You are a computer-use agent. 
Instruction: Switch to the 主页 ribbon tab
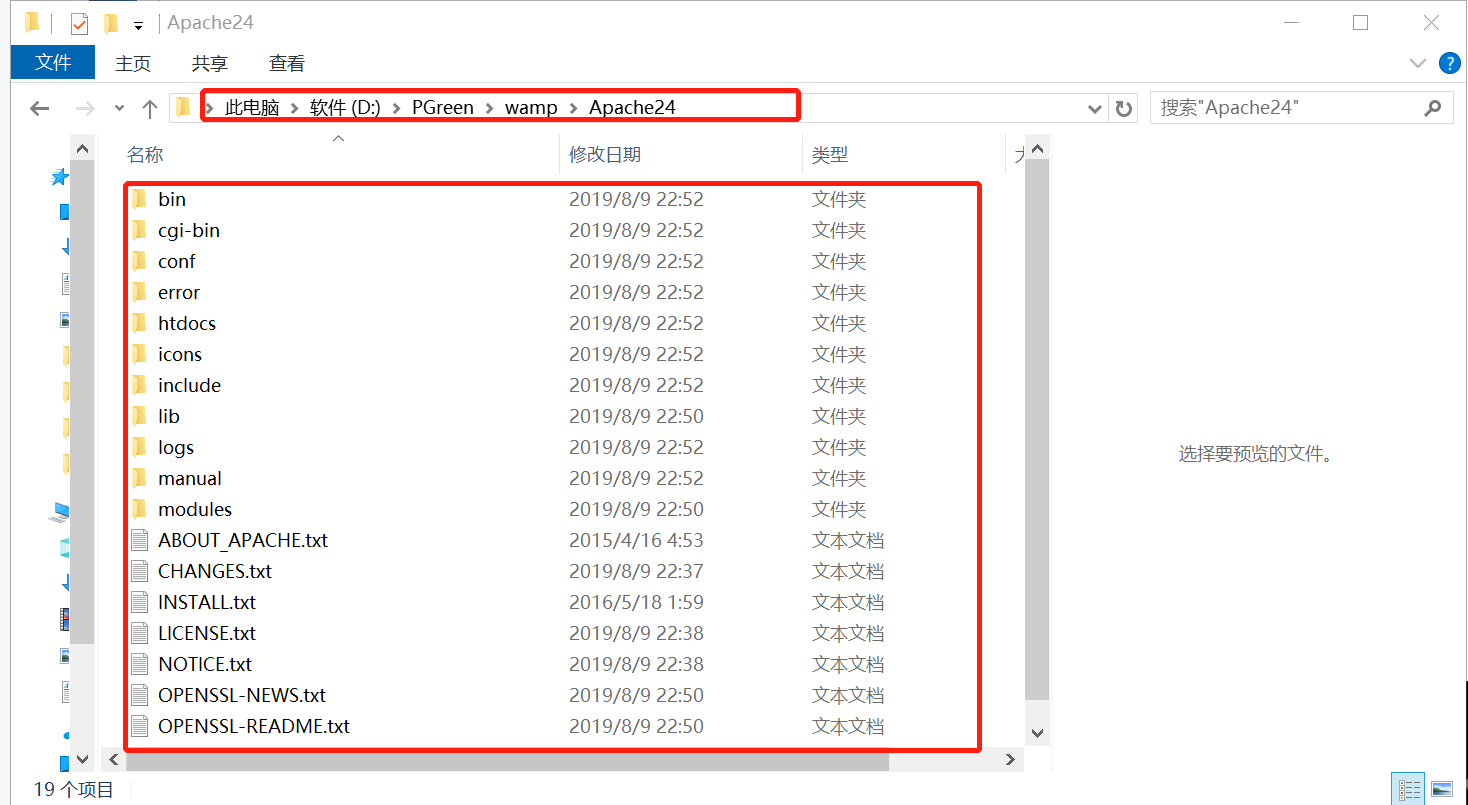point(133,63)
